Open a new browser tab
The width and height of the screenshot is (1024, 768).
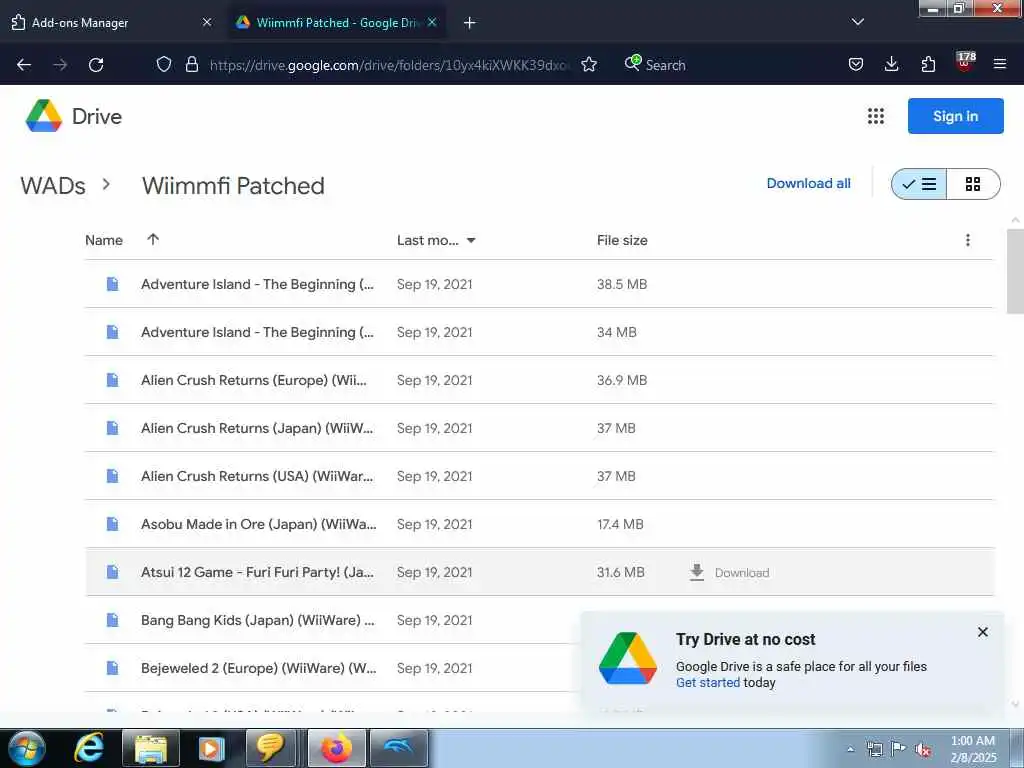[469, 23]
